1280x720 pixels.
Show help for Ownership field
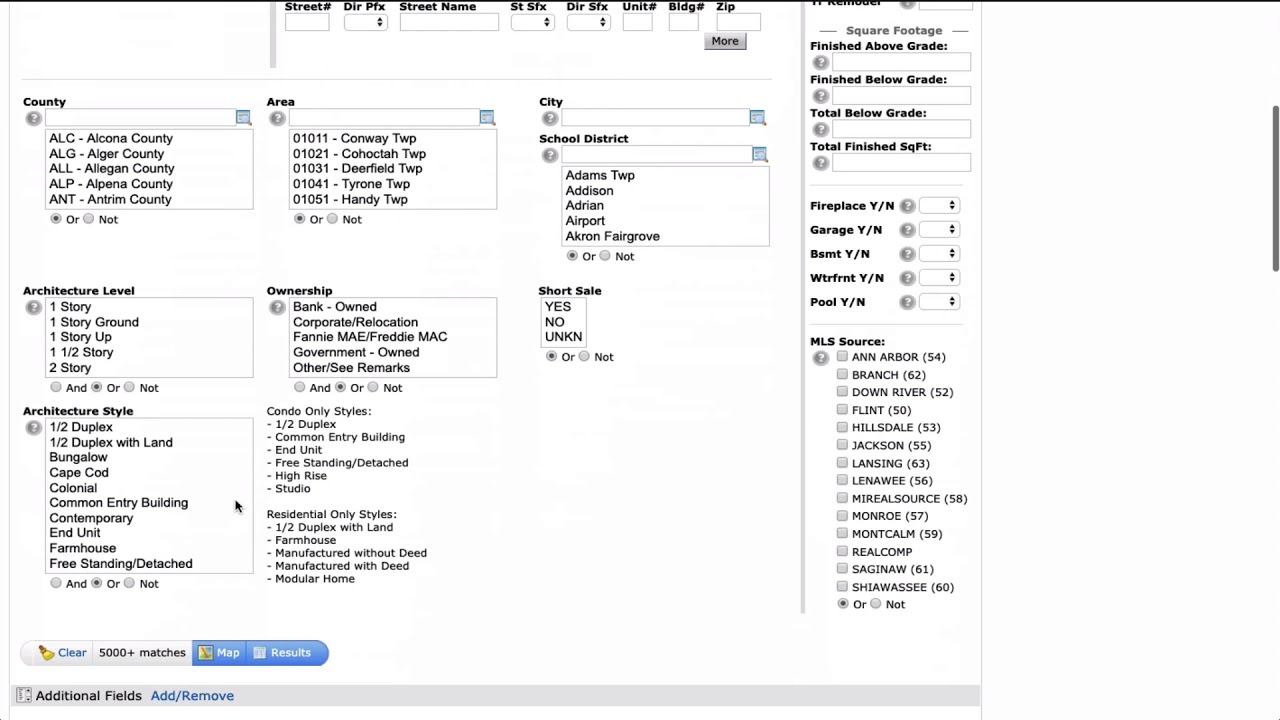pyautogui.click(x=278, y=308)
